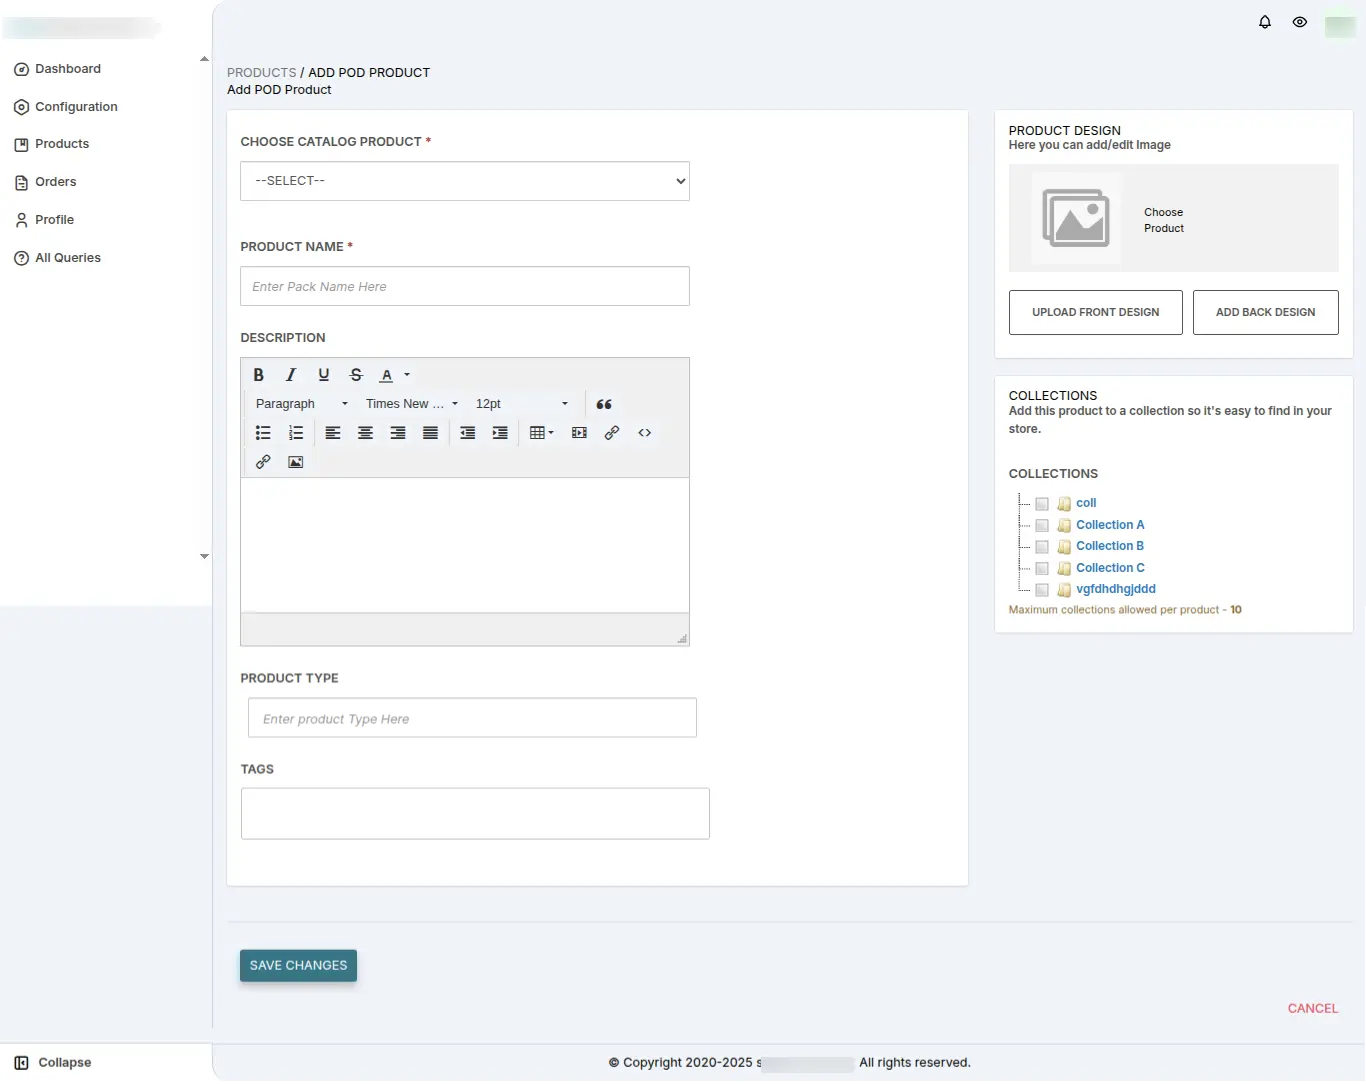Click the product image placeholder
Screen dimensions: 1366x1084
pos(1076,218)
